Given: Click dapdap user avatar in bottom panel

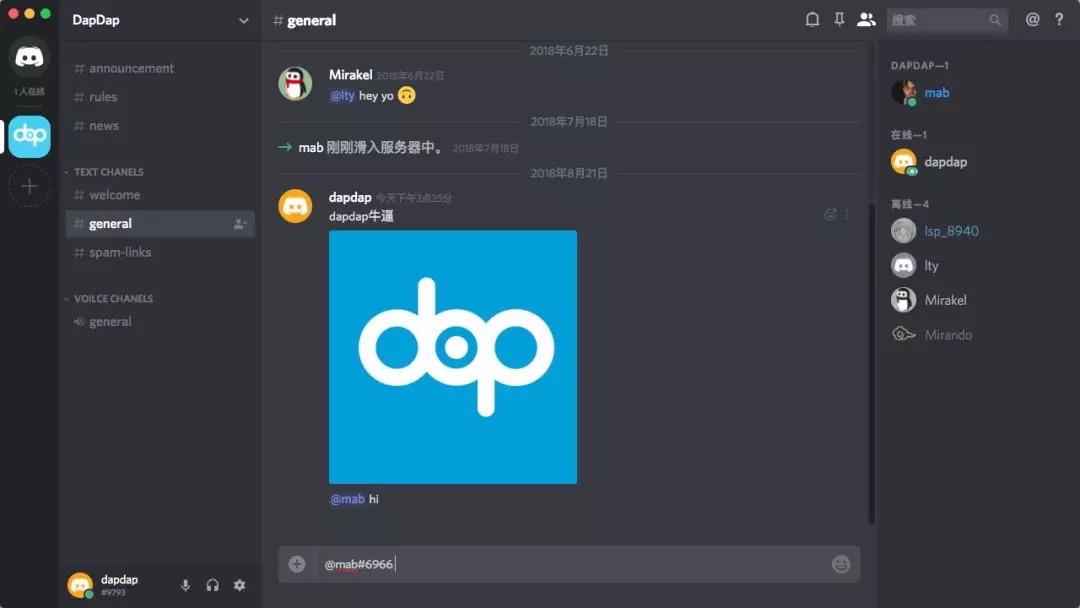Looking at the screenshot, I should click(80, 585).
